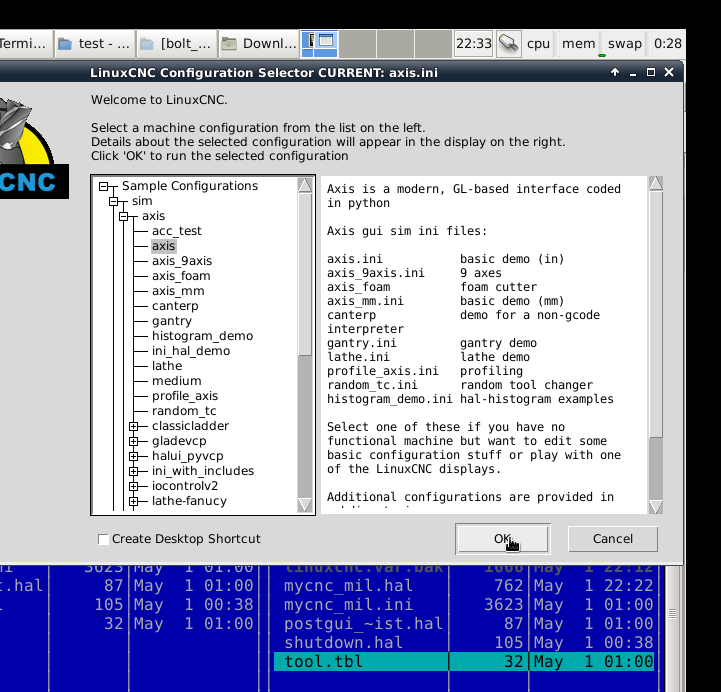Screen dimensions: 721x692
Task: Select ini_hal_demo configuration
Action: [x=191, y=351]
